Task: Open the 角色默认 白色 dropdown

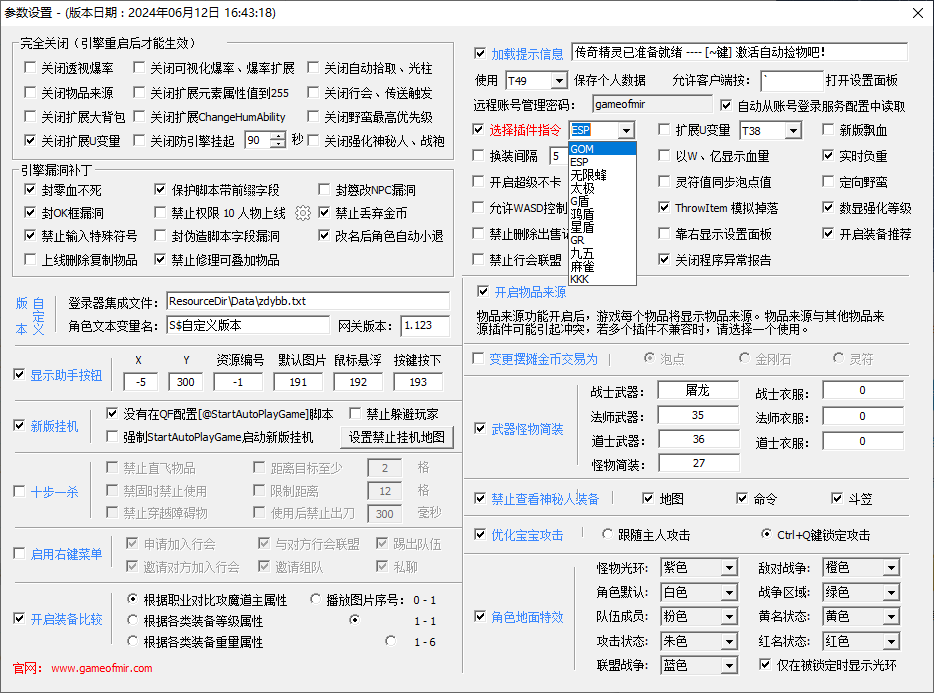Action: (729, 592)
